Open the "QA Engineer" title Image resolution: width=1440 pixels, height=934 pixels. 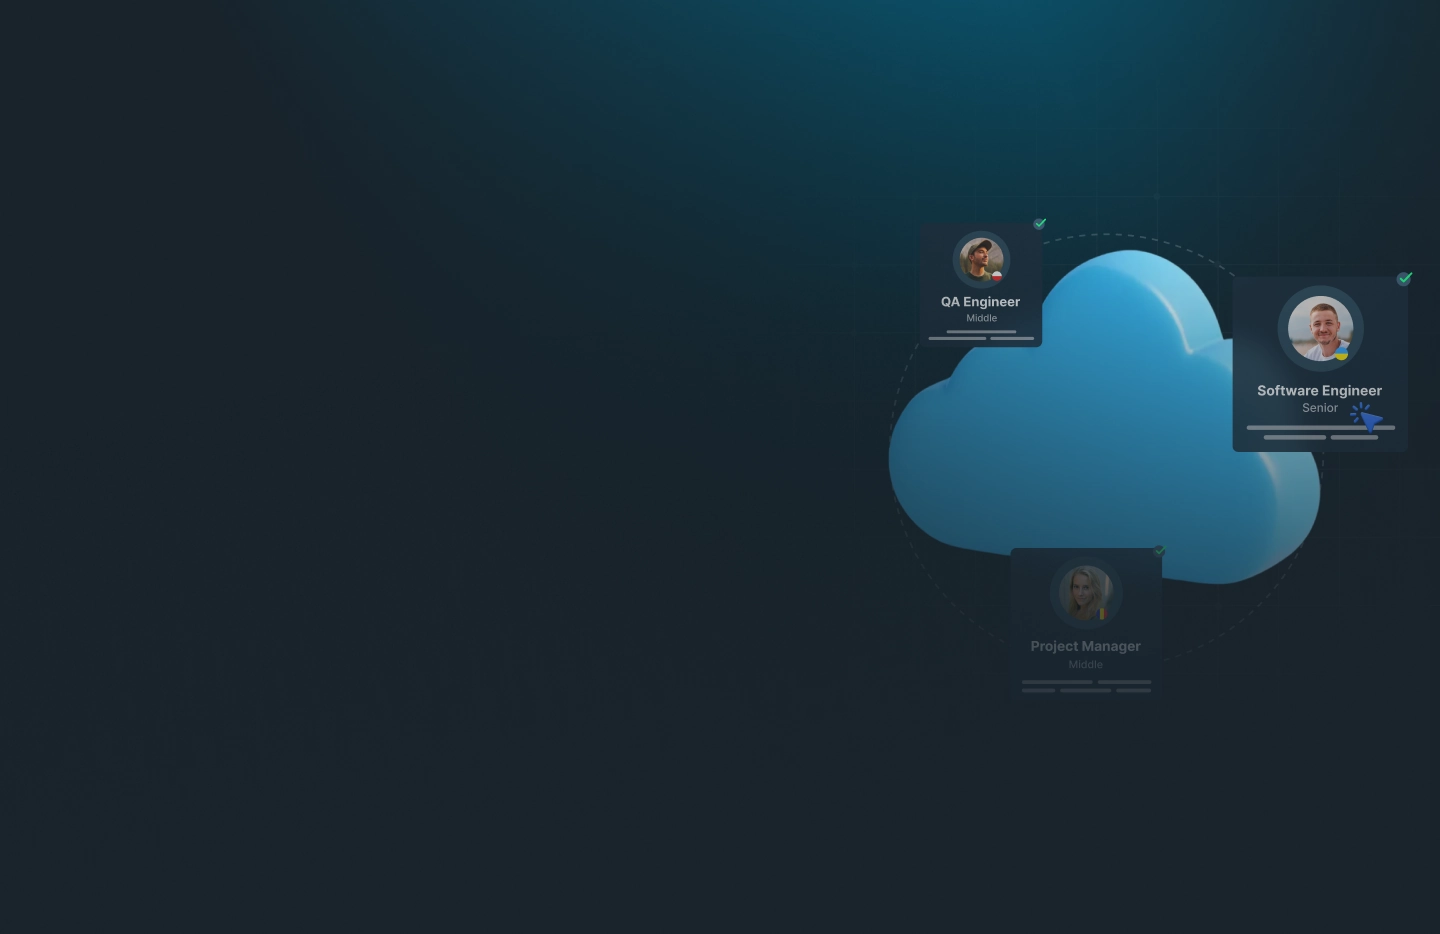coord(980,302)
